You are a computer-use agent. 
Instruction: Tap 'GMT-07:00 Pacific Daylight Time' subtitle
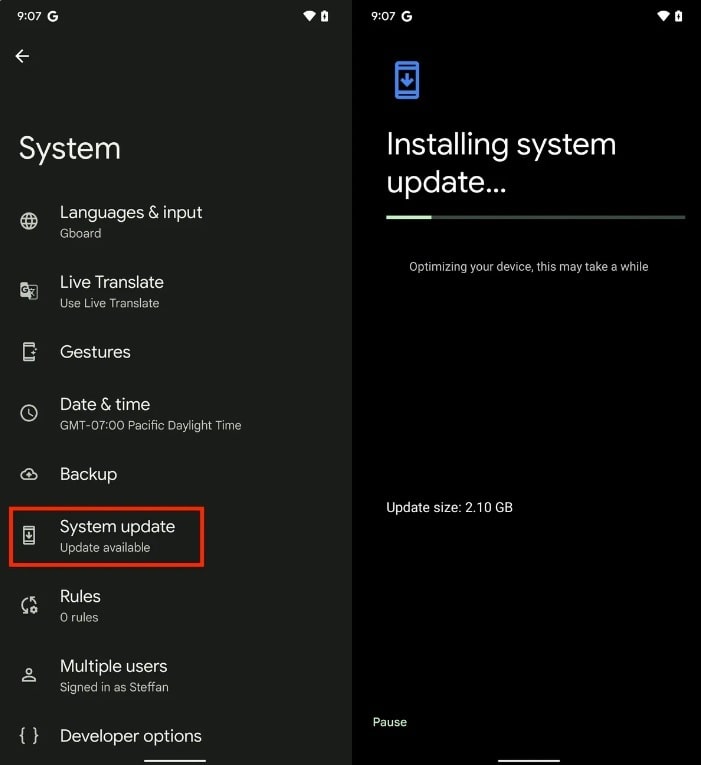(150, 425)
